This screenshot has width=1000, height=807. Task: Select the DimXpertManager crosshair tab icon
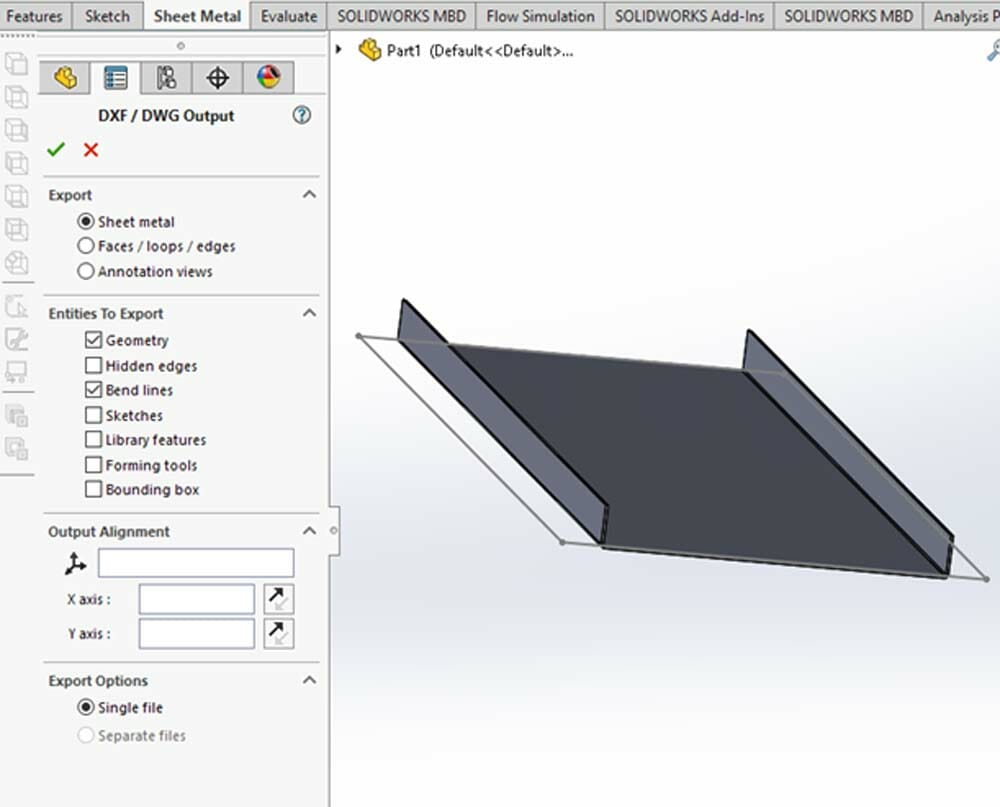217,77
